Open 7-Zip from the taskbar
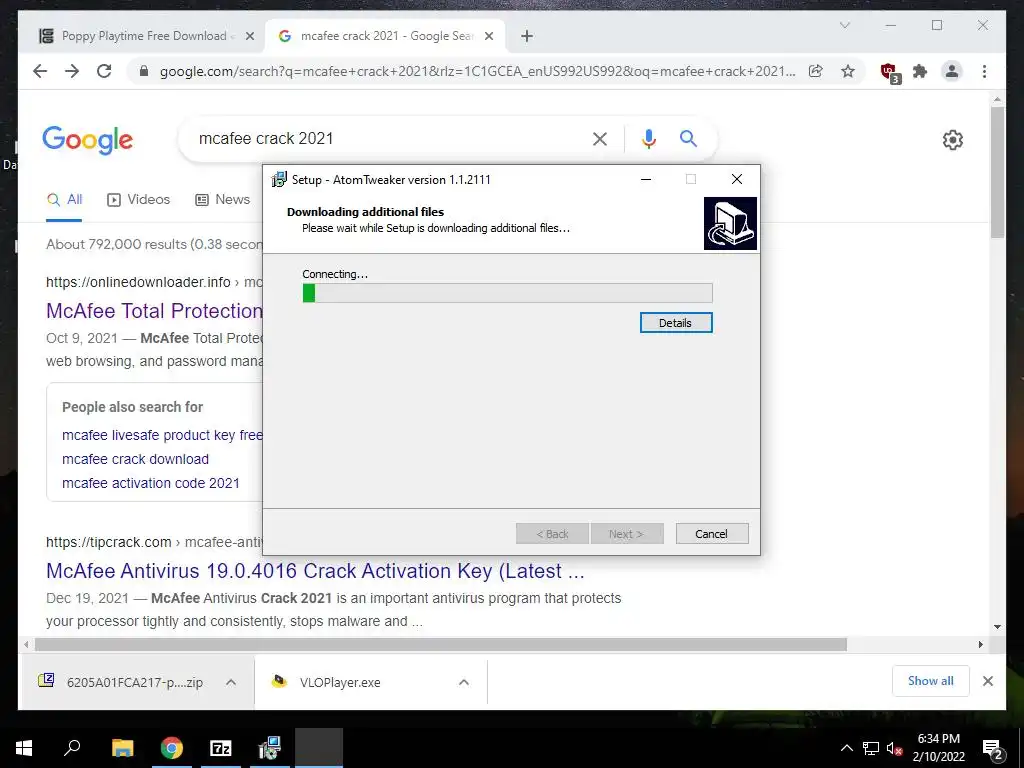 pos(221,748)
